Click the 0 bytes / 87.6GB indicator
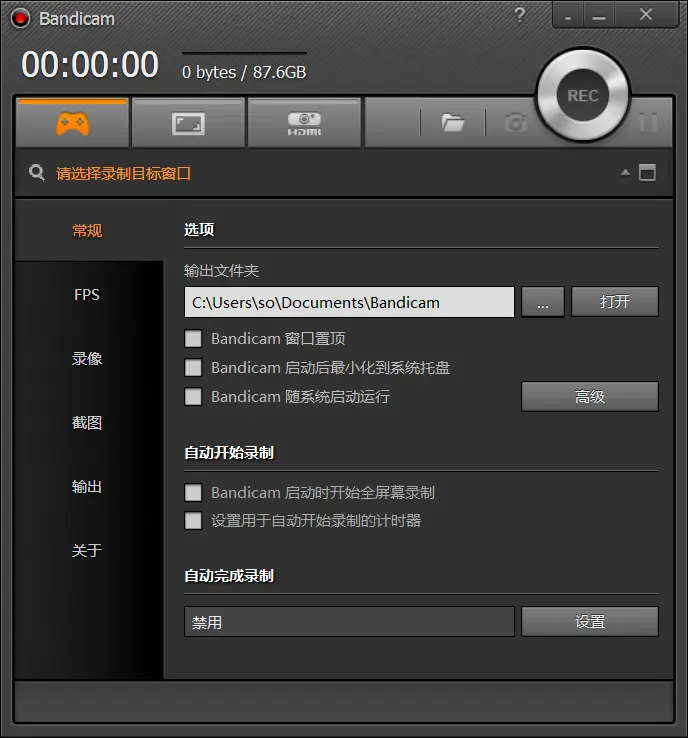Viewport: 688px width, 738px height. click(244, 72)
